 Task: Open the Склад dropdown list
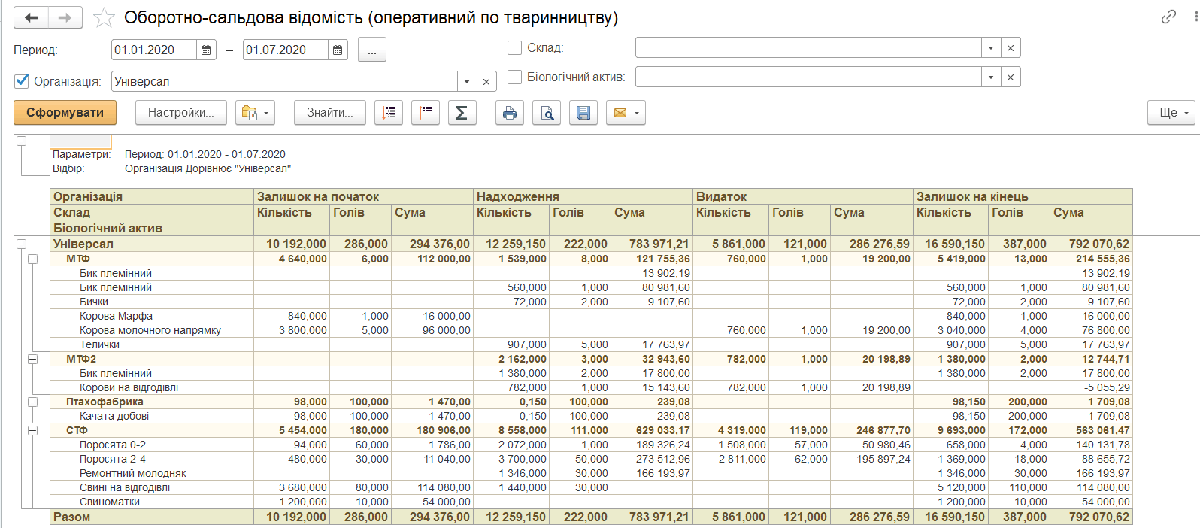coord(990,48)
